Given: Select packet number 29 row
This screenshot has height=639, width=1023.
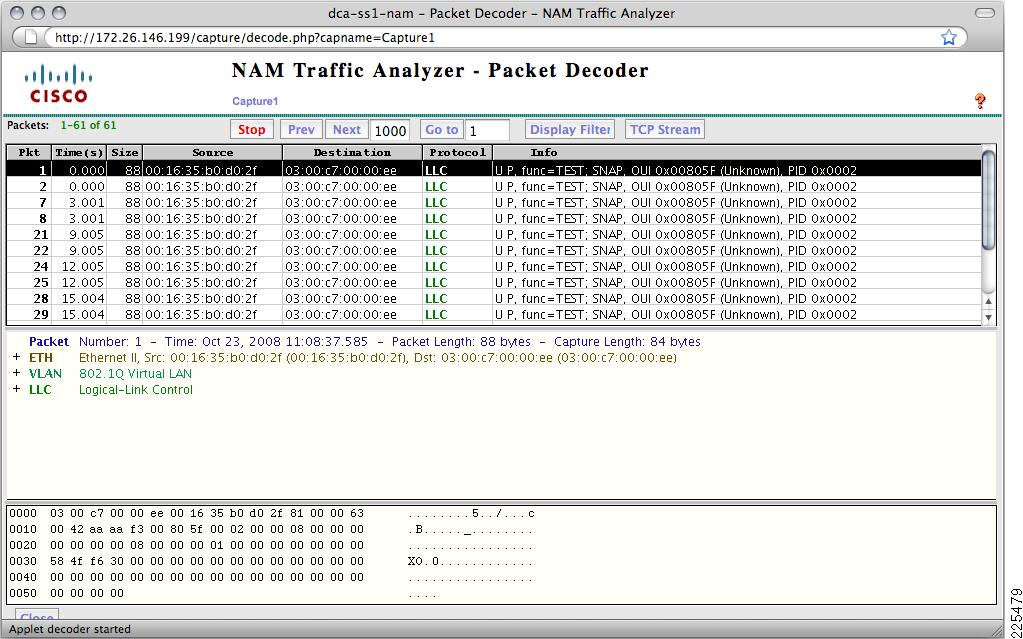Looking at the screenshot, I should pyautogui.click(x=494, y=315).
